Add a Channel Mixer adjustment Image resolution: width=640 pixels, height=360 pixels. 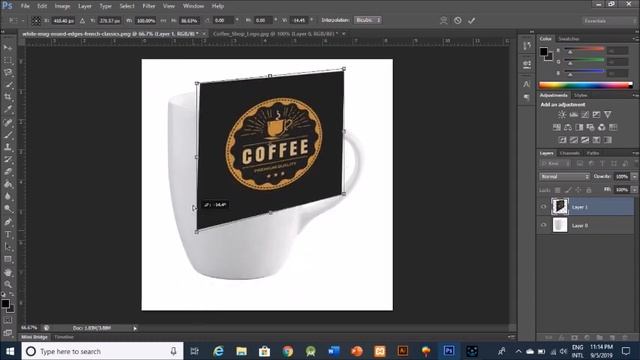point(602,127)
